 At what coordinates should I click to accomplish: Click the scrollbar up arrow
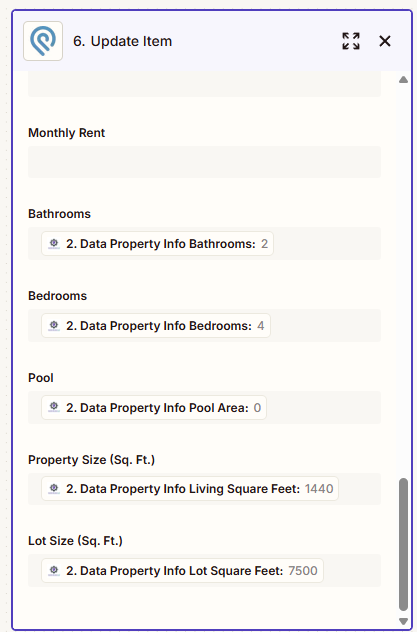[x=403, y=80]
